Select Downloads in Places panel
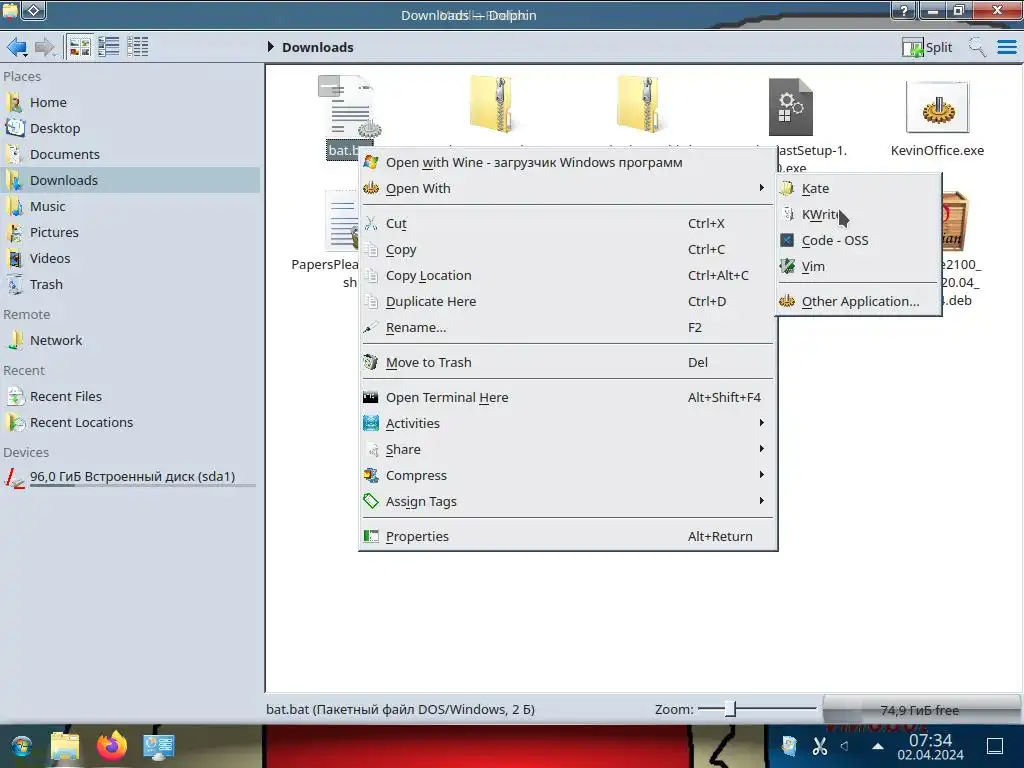Screen dimensions: 1024x768 coord(131,180)
